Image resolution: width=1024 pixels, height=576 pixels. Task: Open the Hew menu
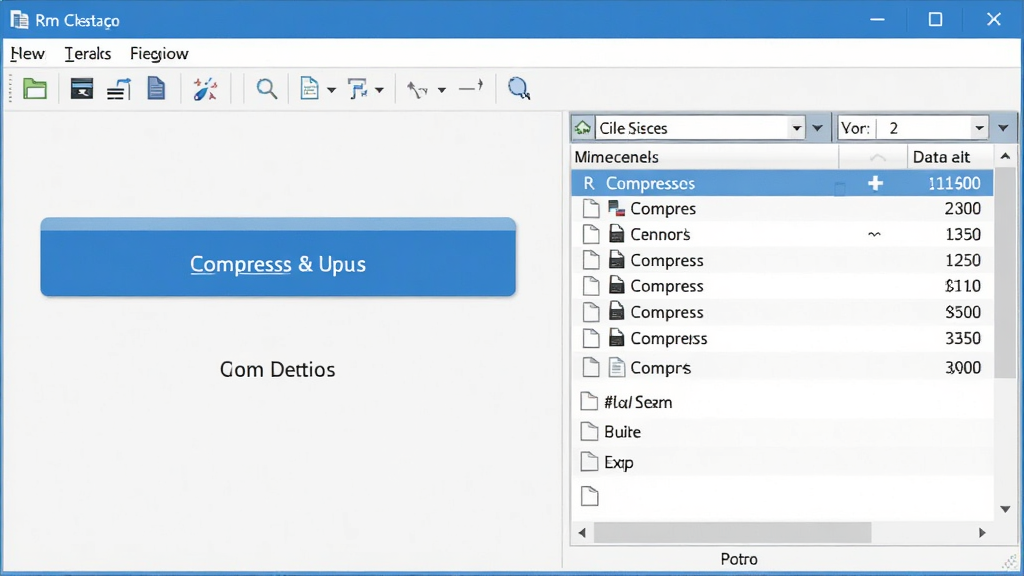click(x=27, y=54)
